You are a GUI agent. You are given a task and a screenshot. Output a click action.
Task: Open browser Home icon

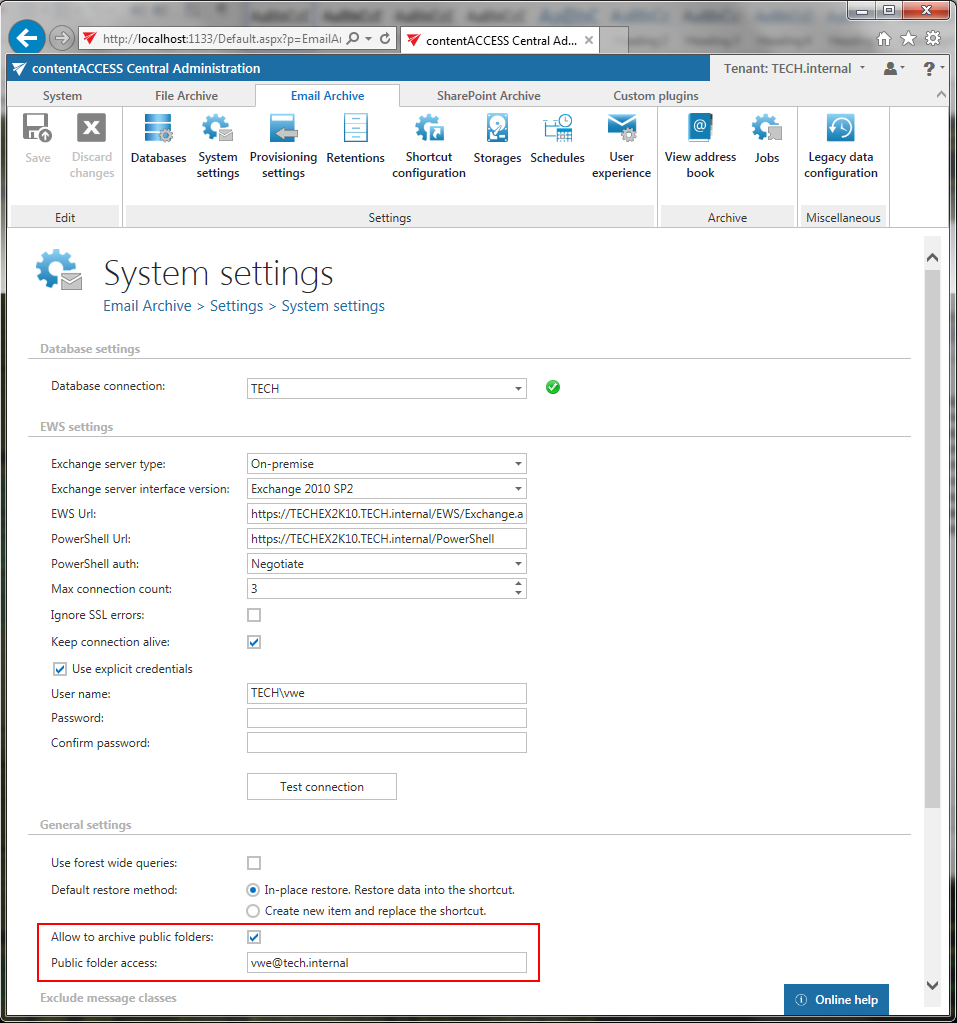[x=883, y=38]
